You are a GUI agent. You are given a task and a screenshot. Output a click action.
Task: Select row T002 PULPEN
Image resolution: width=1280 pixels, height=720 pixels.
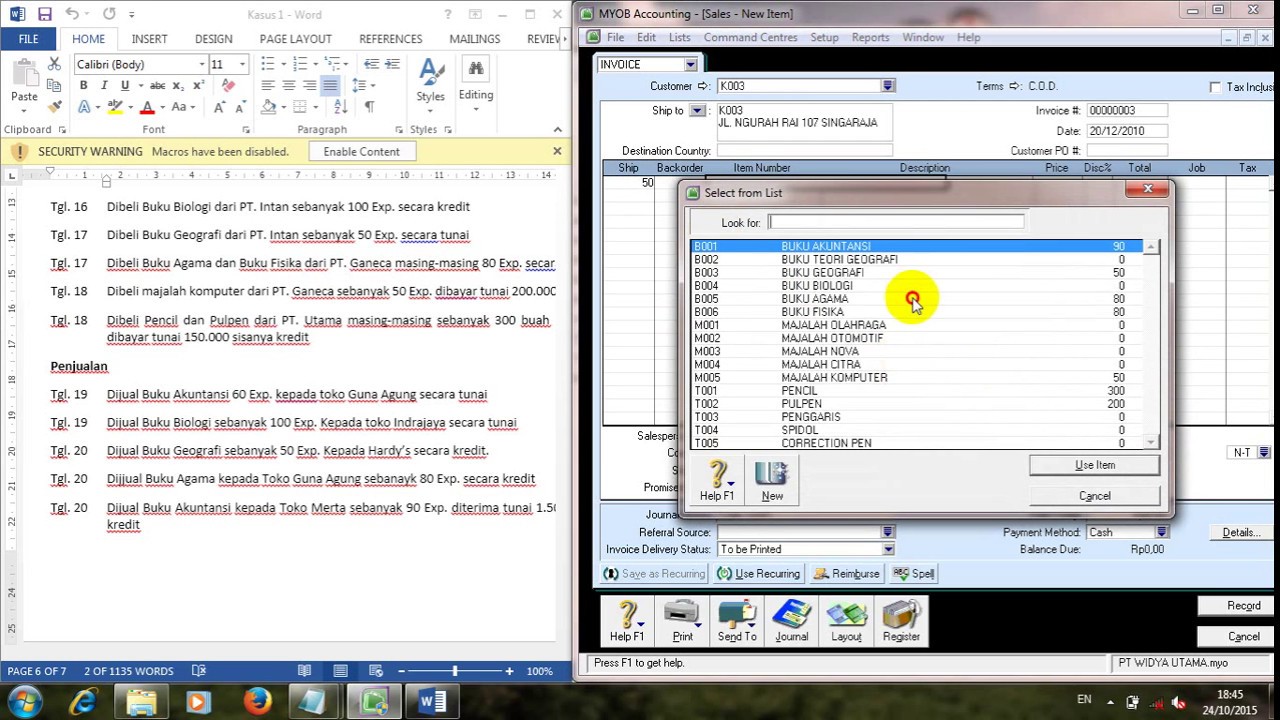point(918,404)
